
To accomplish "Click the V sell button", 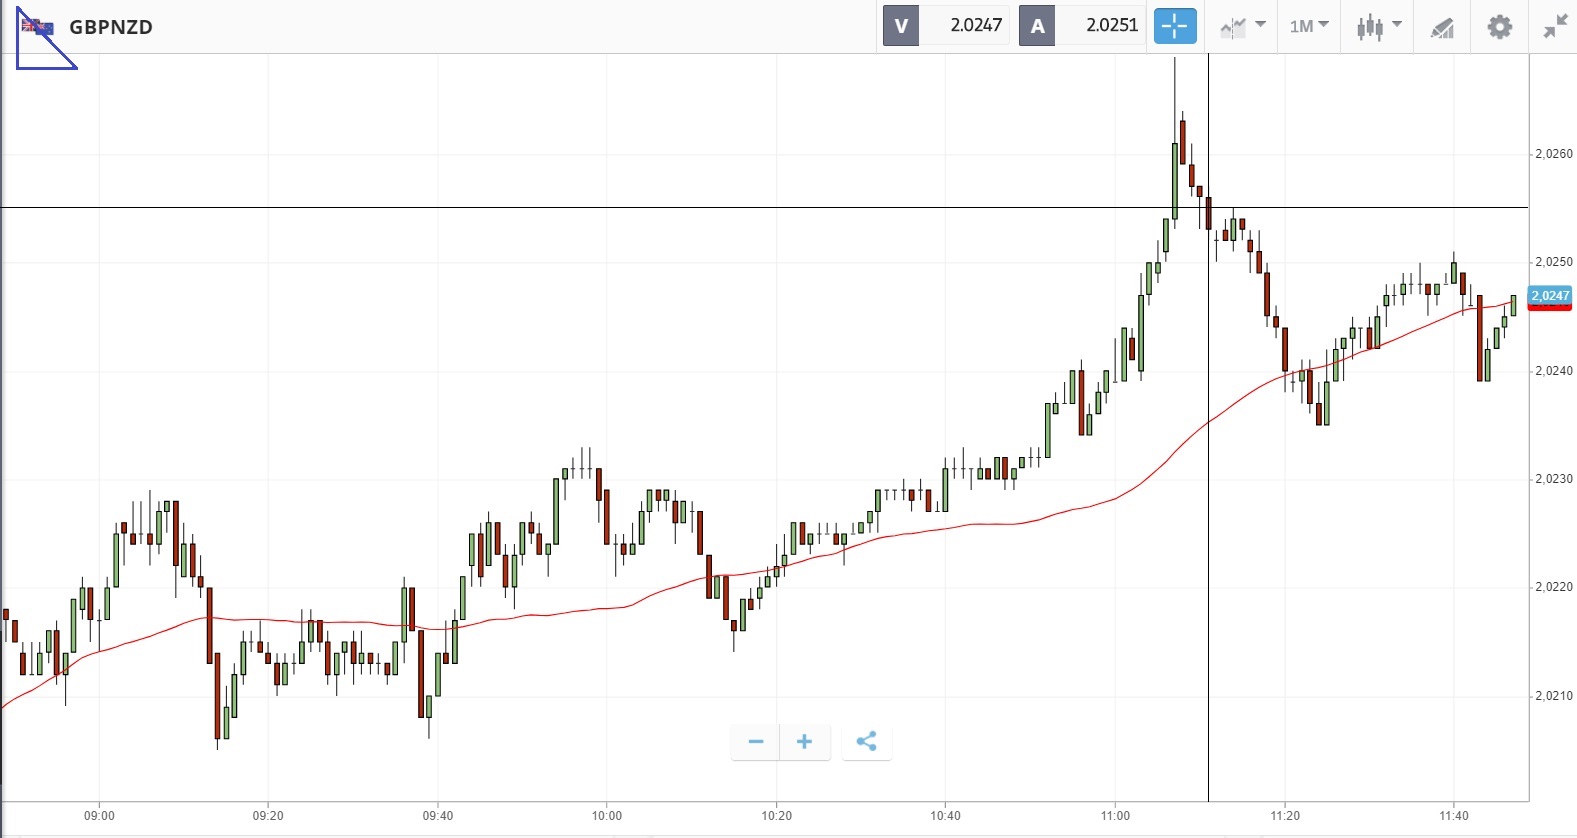I will 901,26.
